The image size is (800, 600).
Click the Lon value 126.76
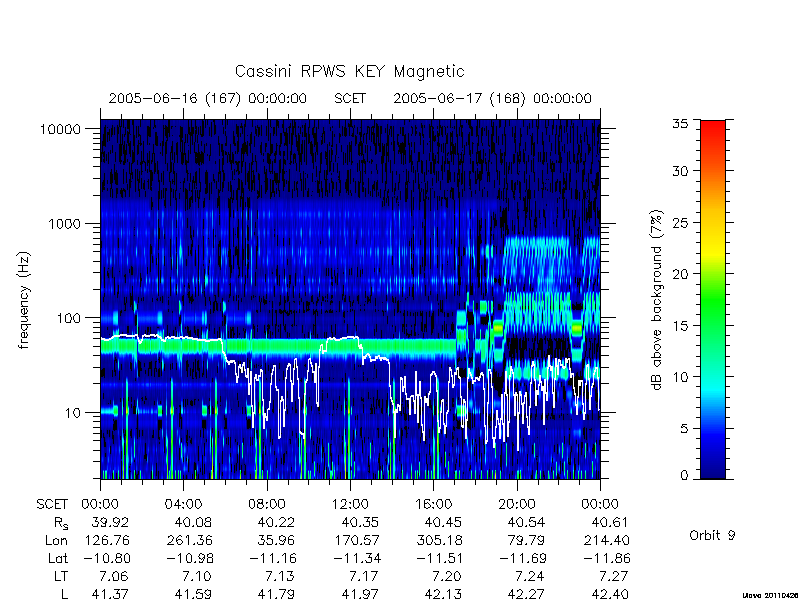106,540
